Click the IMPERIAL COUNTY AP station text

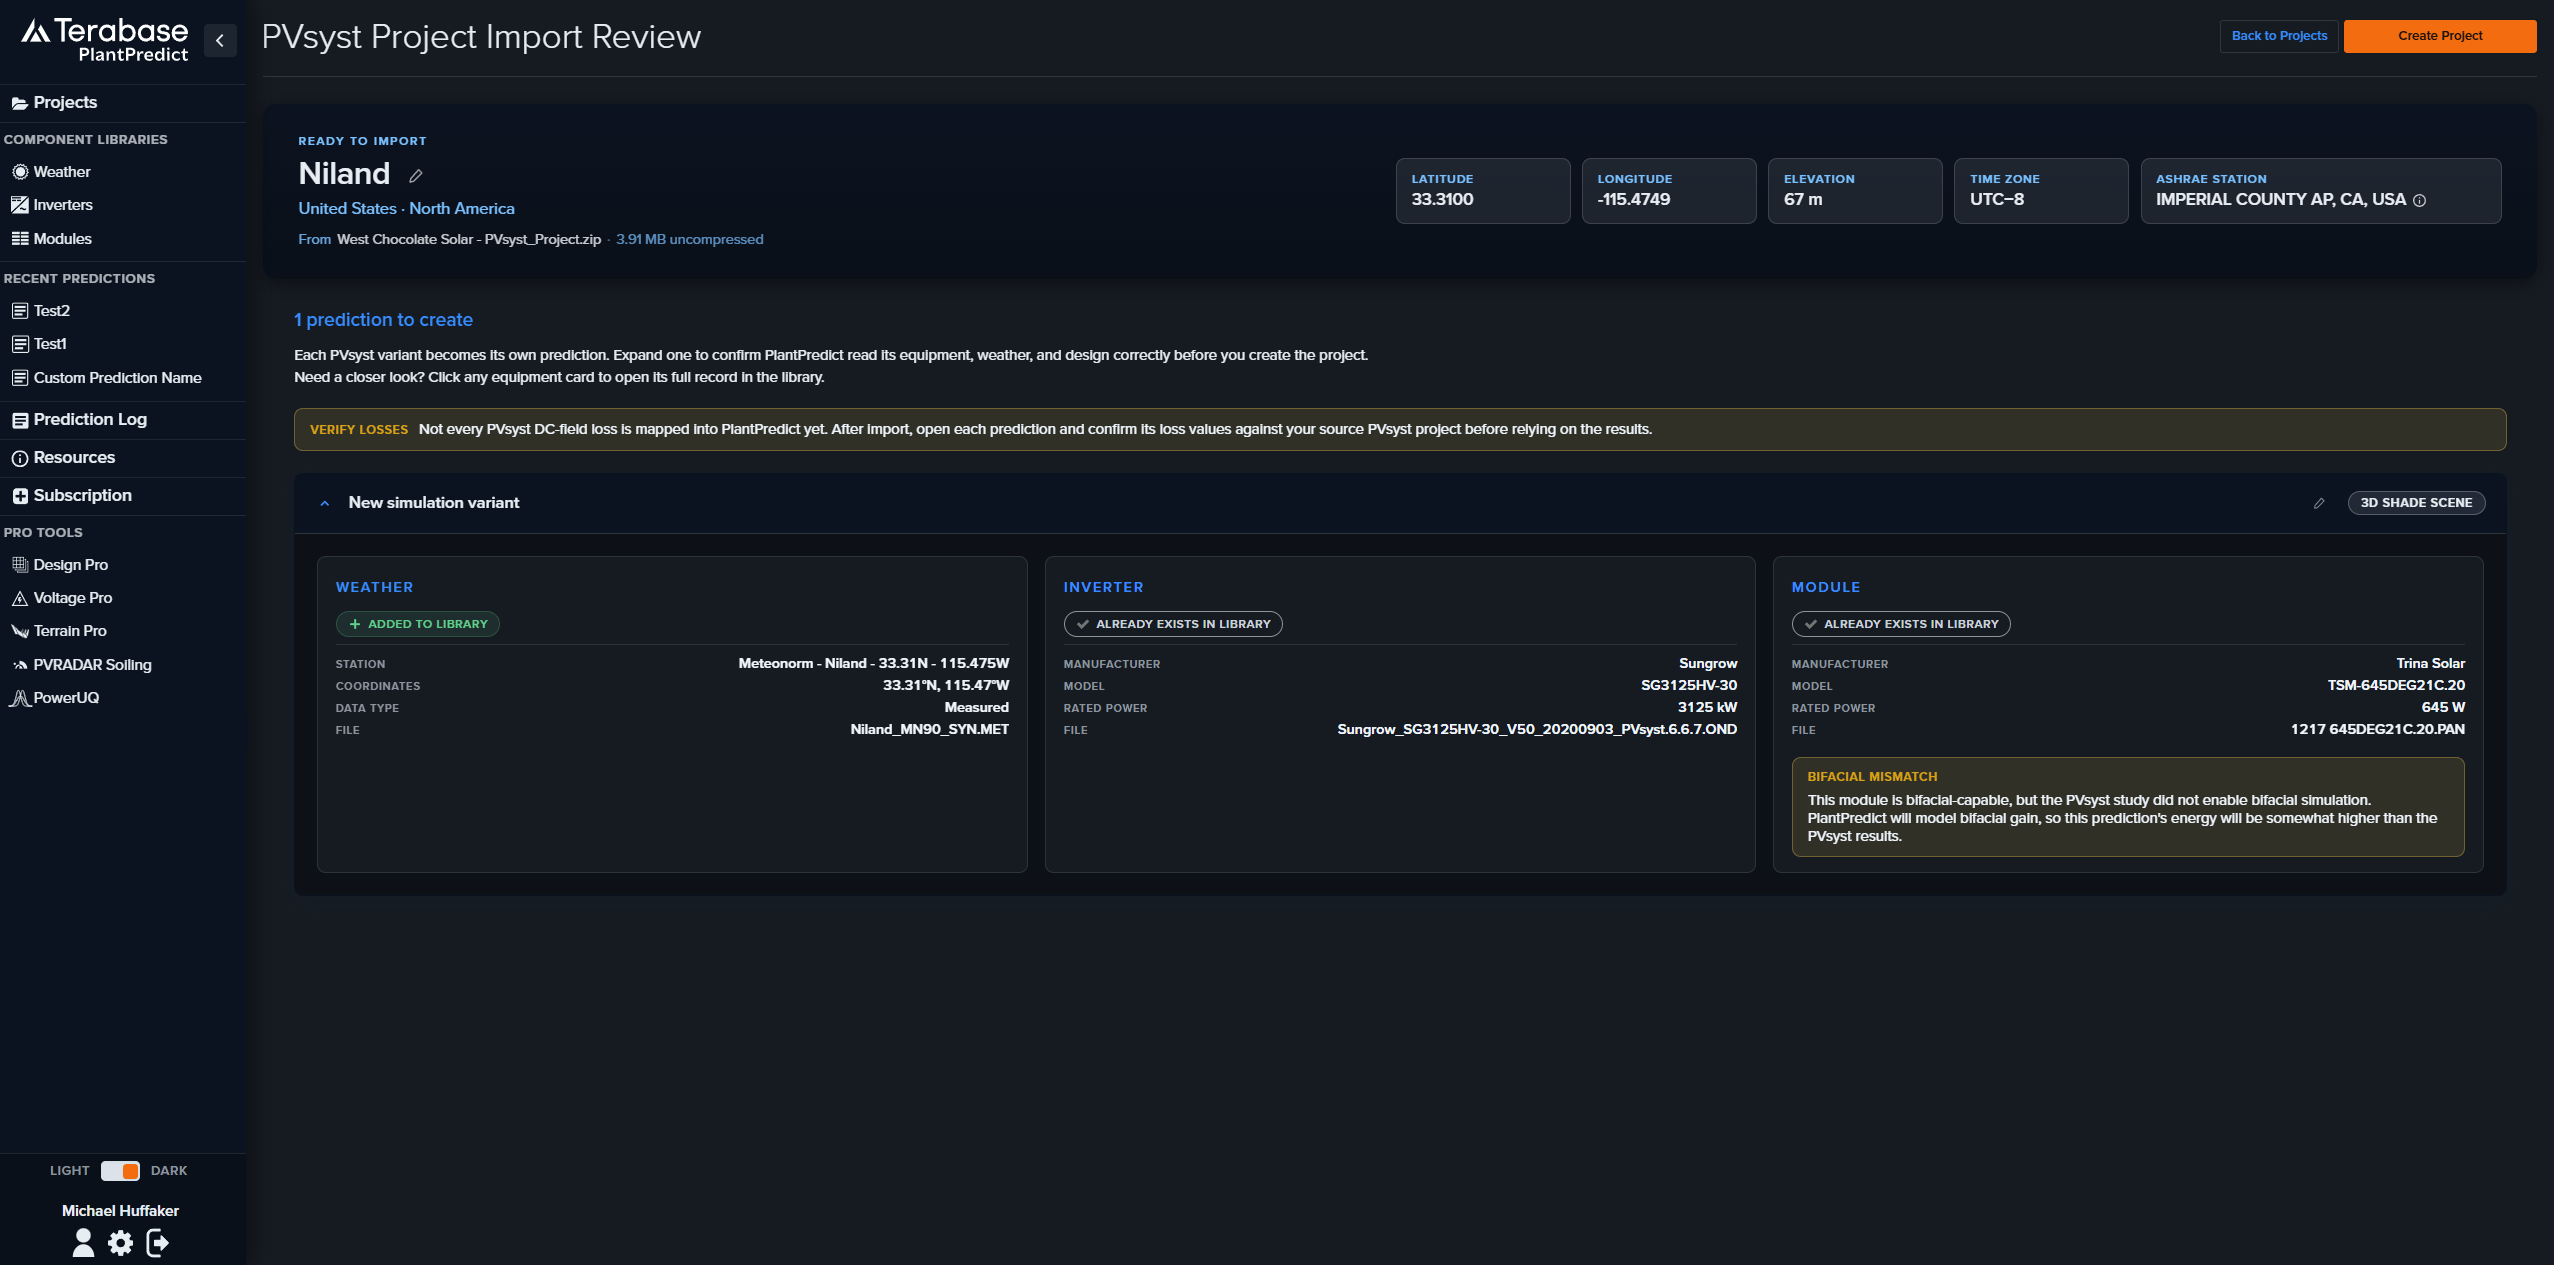2281,200
